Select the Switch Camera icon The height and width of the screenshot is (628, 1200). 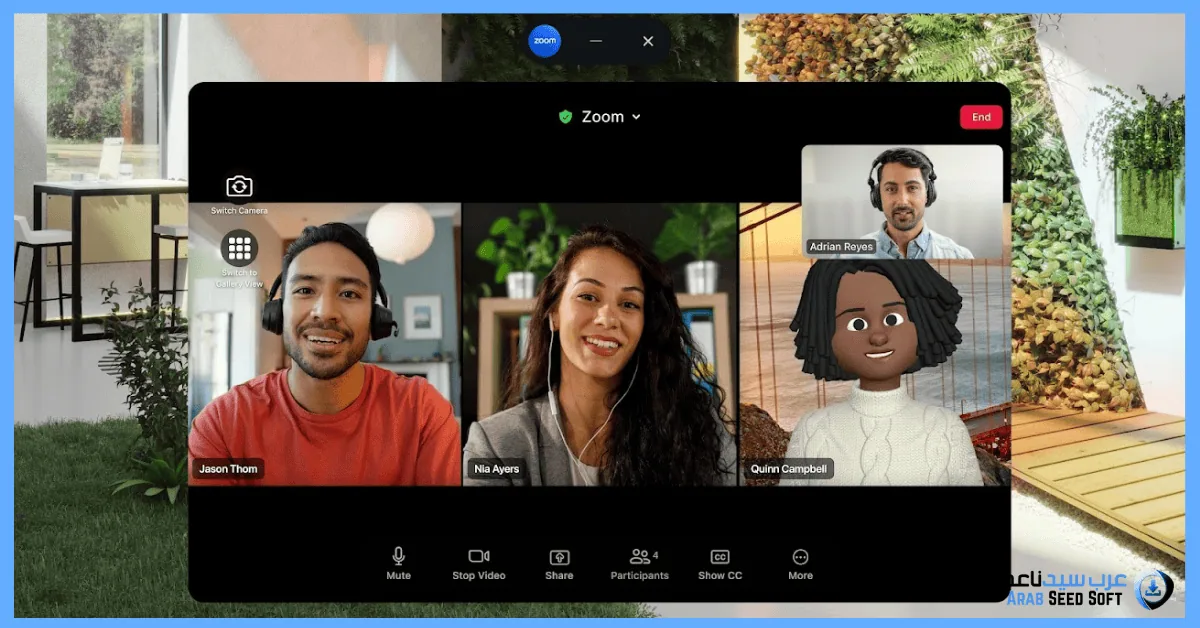point(240,186)
